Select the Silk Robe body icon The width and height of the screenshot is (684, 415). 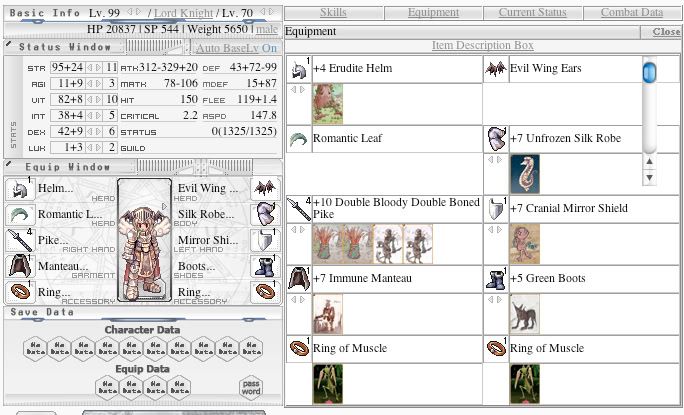(264, 214)
